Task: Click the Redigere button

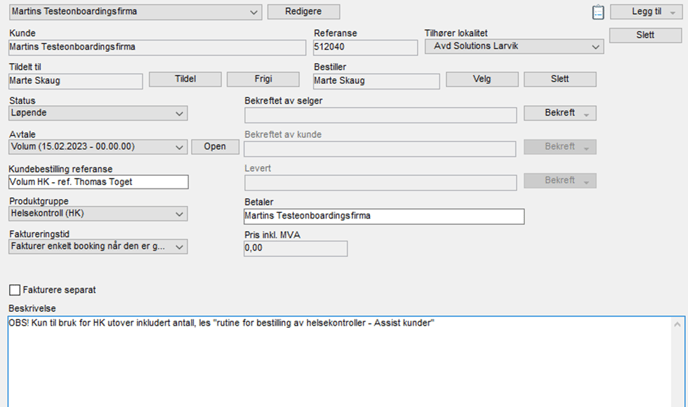Action: pos(303,12)
